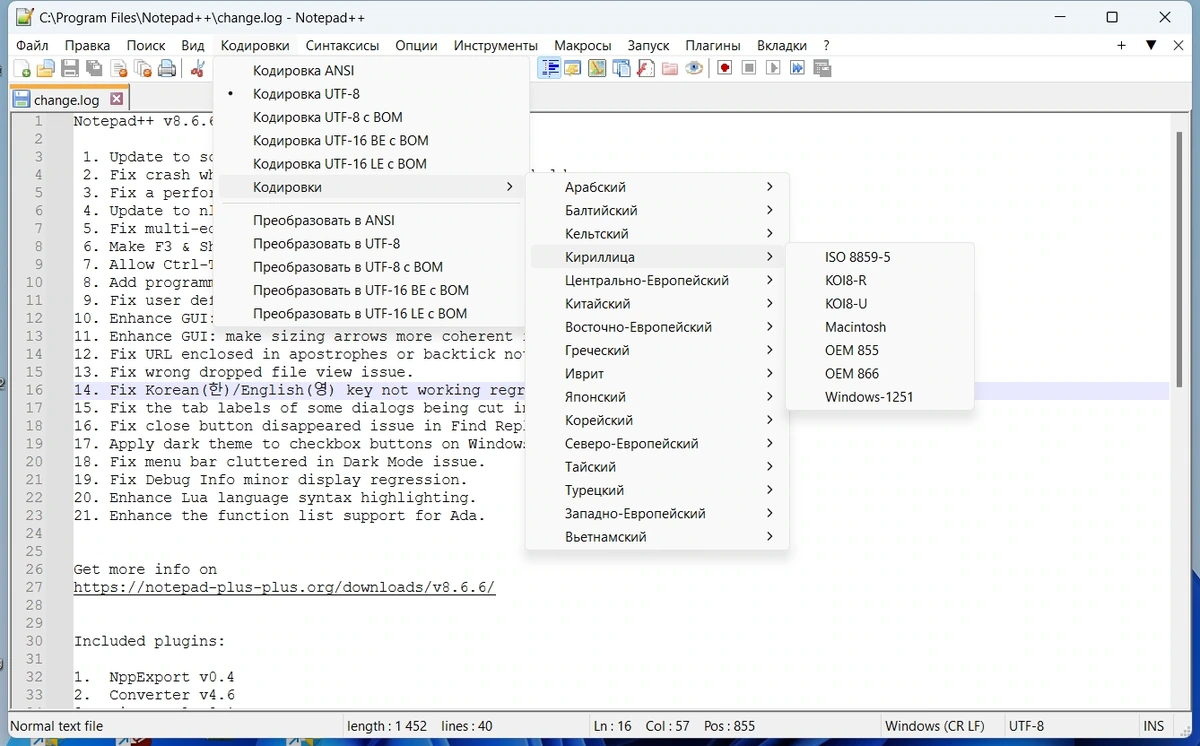Screen dimensions: 1200x746
Task: Choose Преобразовать в UTF-8 с BOM
Action: (x=371, y=267)
